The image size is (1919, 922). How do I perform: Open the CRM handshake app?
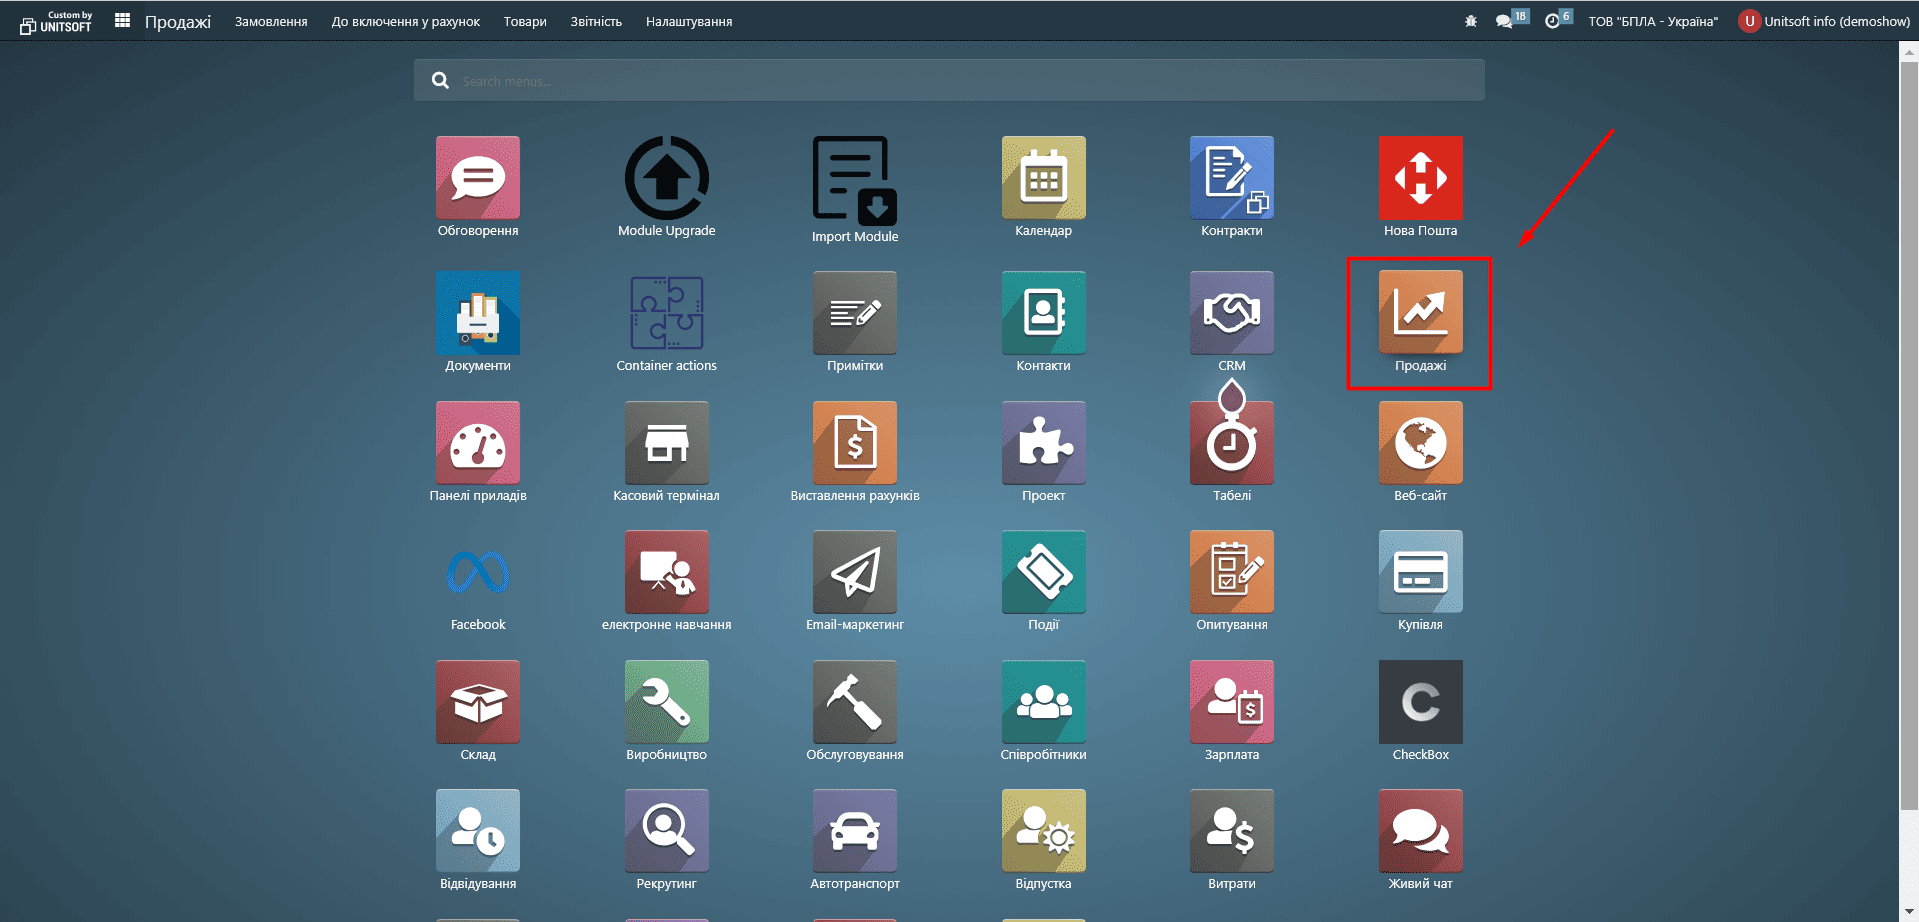pos(1231,313)
